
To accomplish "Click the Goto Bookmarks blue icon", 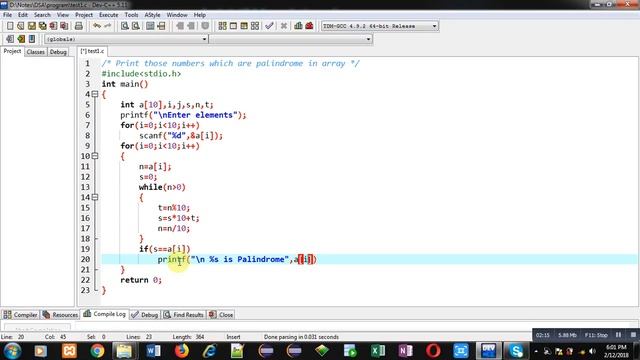I will point(32,39).
